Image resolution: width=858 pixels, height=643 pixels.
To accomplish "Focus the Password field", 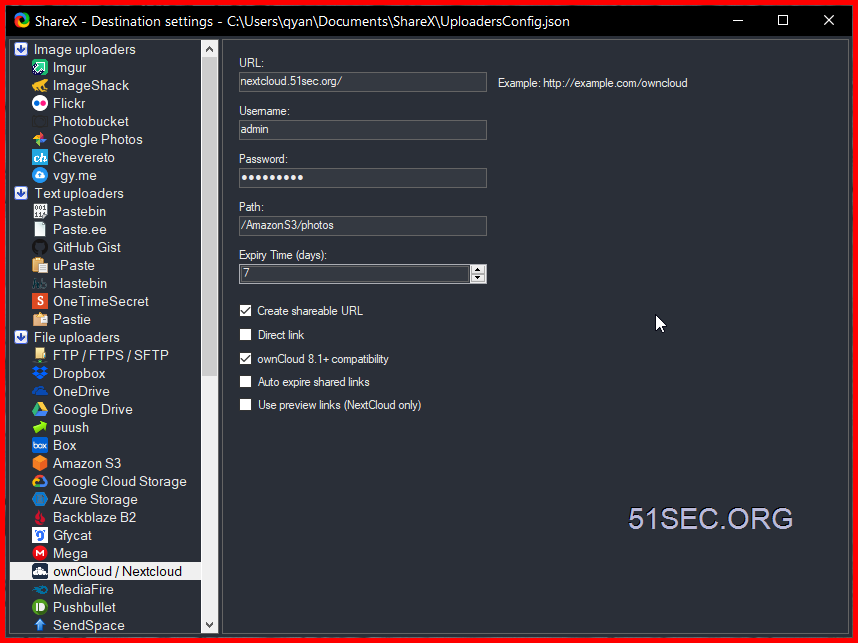I will point(363,178).
